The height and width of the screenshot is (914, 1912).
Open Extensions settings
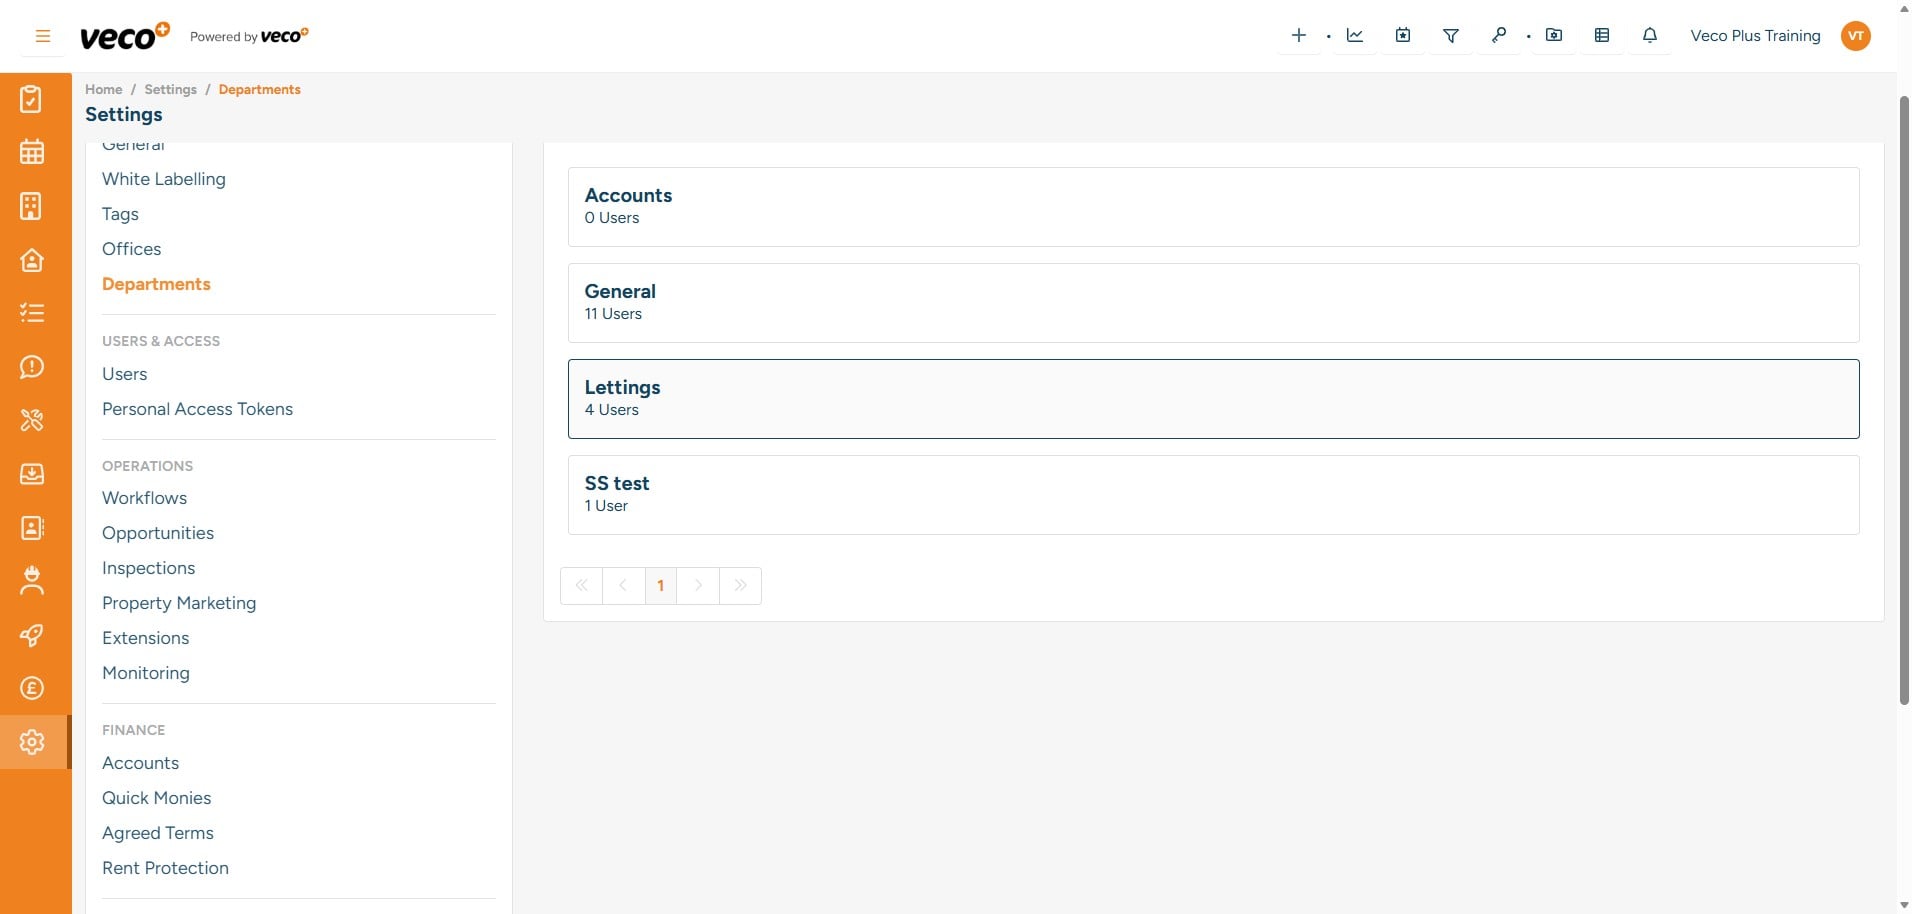145,638
